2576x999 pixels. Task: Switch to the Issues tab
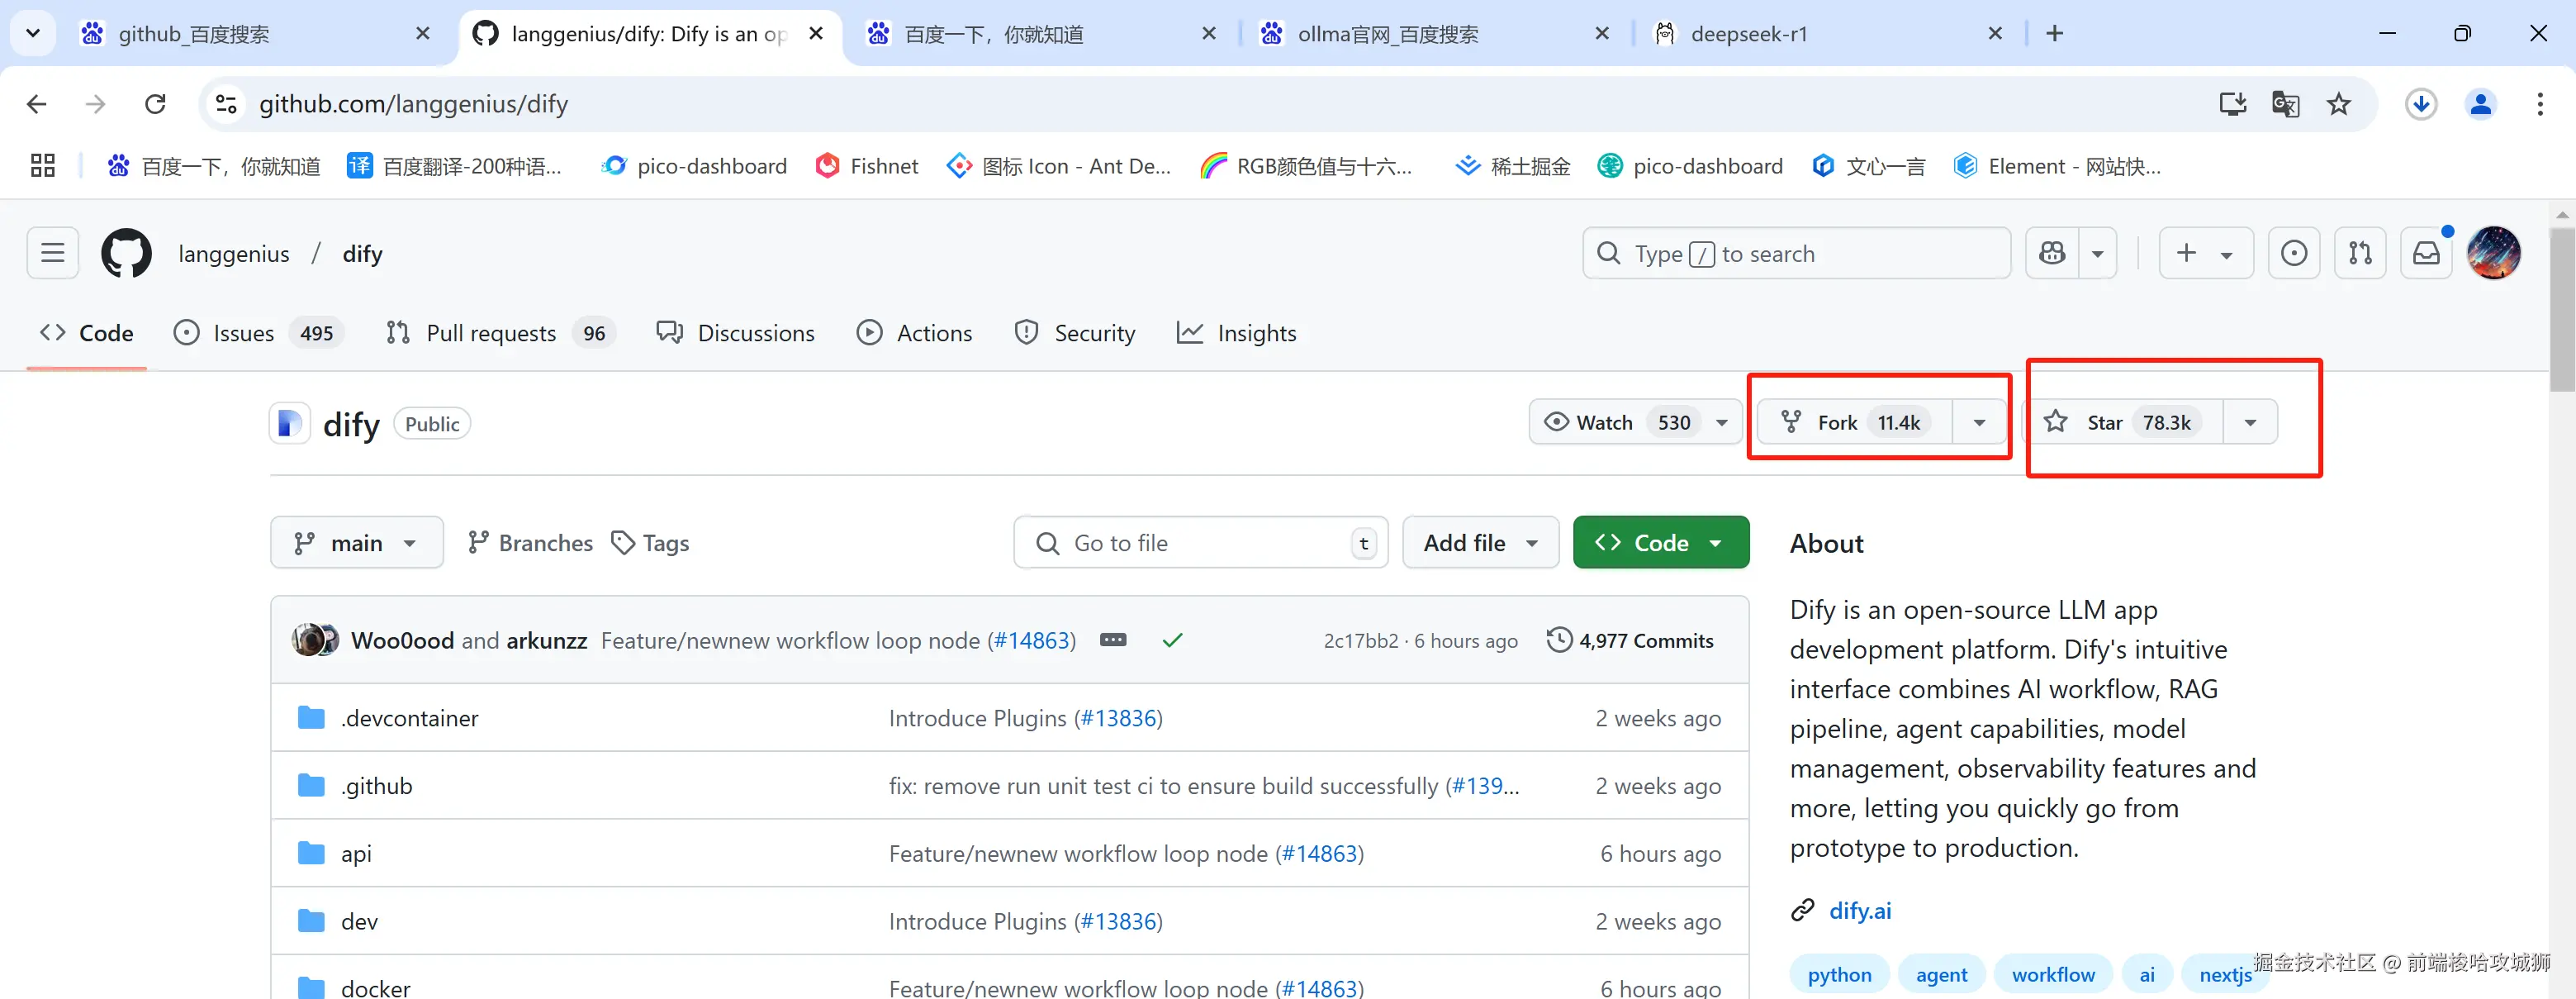[243, 333]
